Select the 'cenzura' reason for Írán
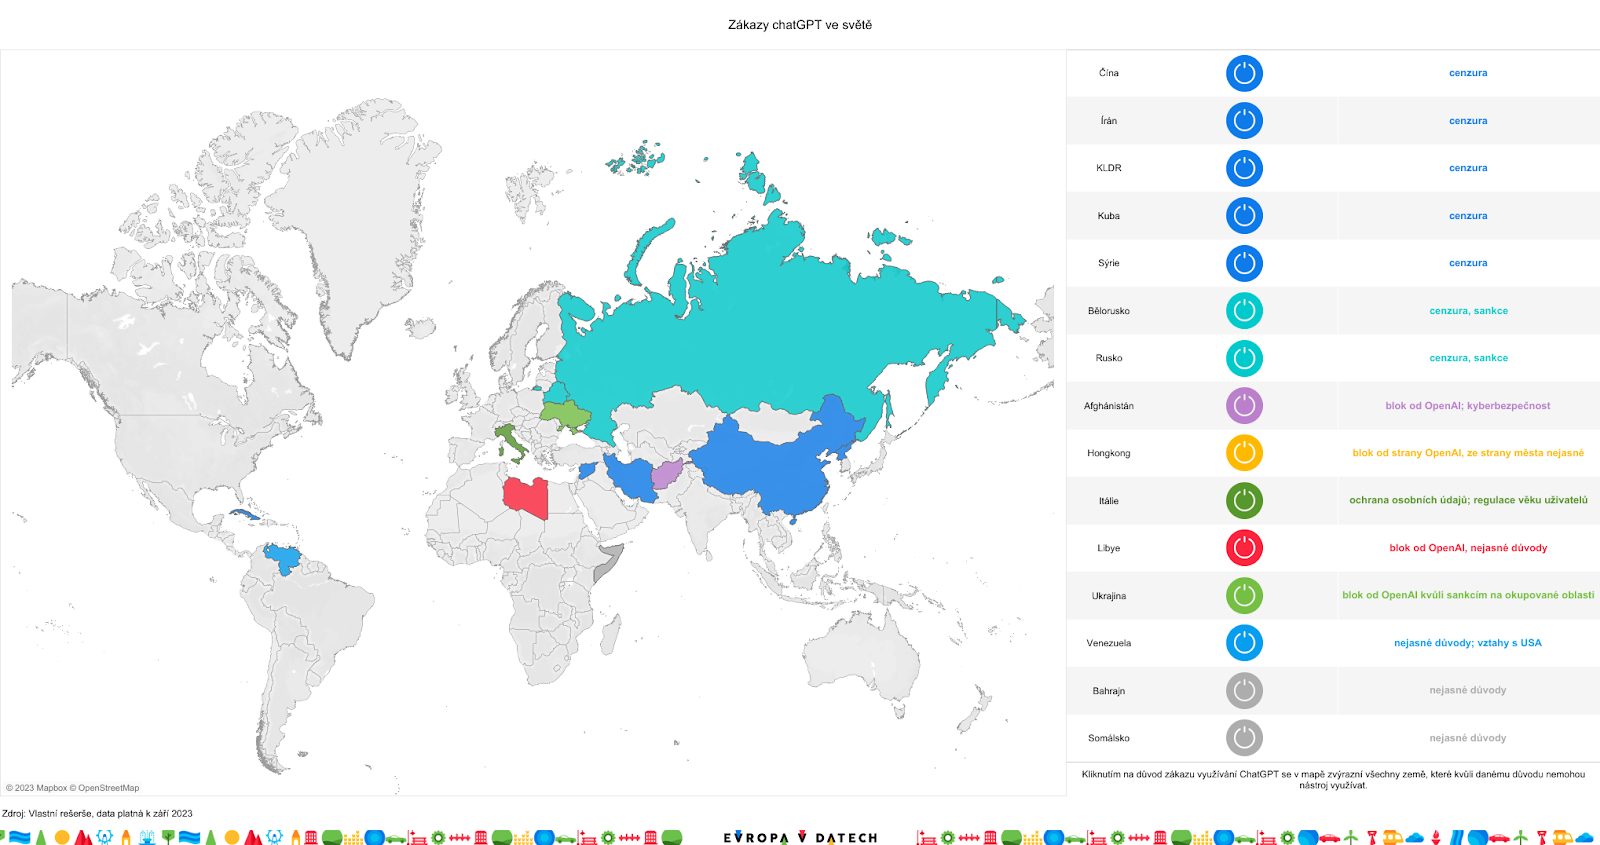 (x=1468, y=121)
